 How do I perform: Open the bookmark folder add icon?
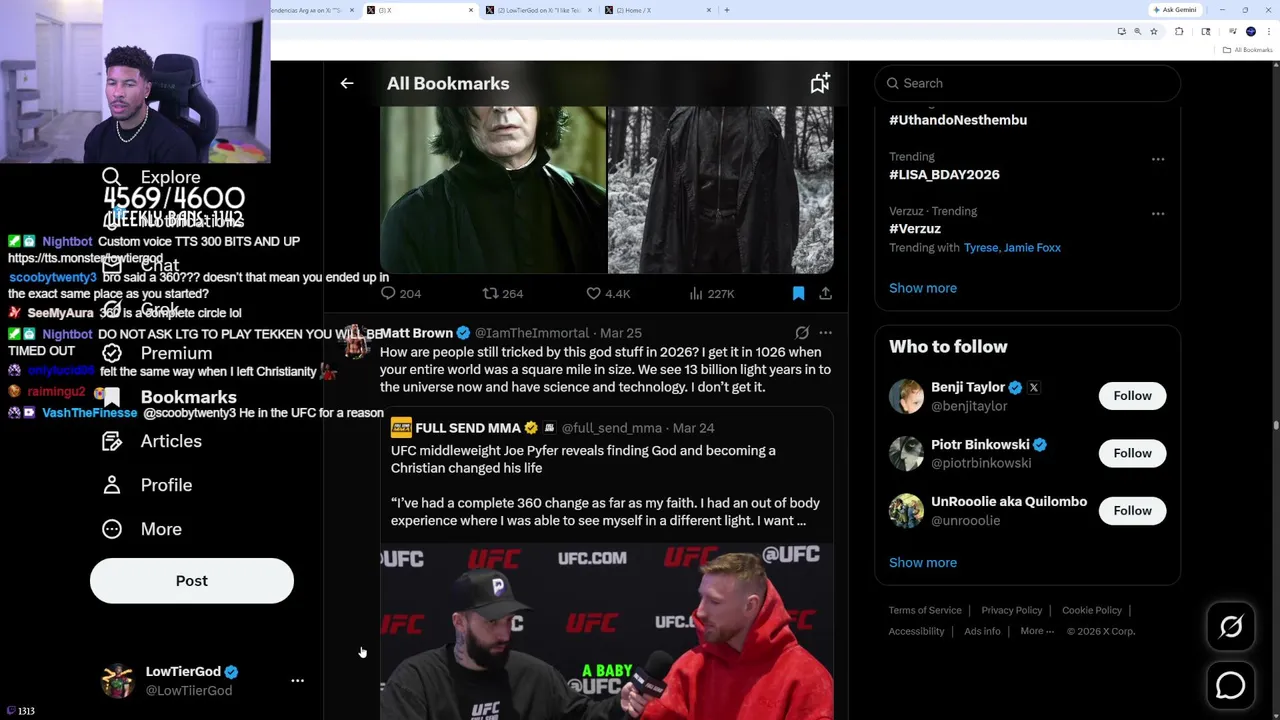(820, 84)
